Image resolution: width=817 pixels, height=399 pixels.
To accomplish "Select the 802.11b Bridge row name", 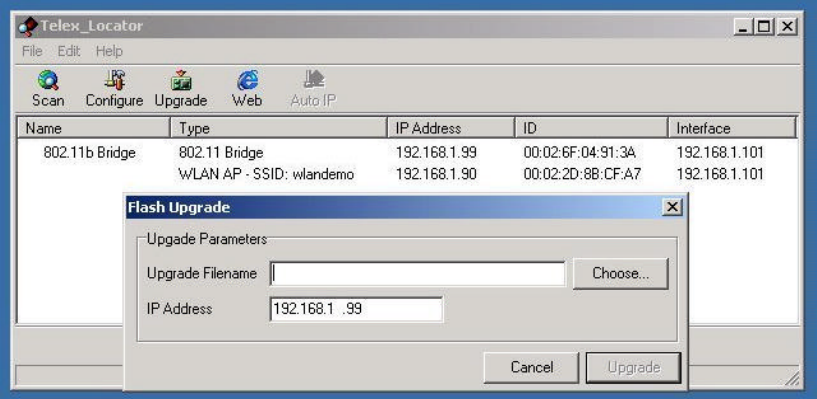I will point(90,153).
